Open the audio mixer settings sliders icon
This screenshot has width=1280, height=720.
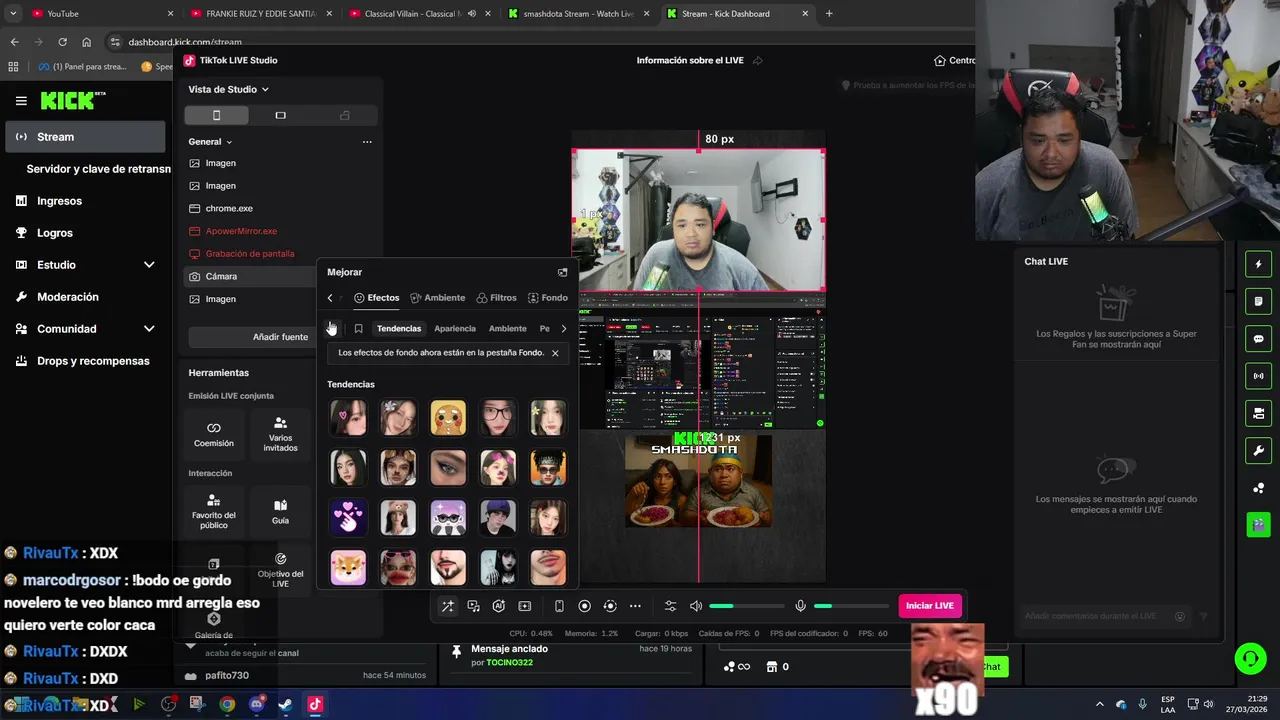(x=670, y=606)
